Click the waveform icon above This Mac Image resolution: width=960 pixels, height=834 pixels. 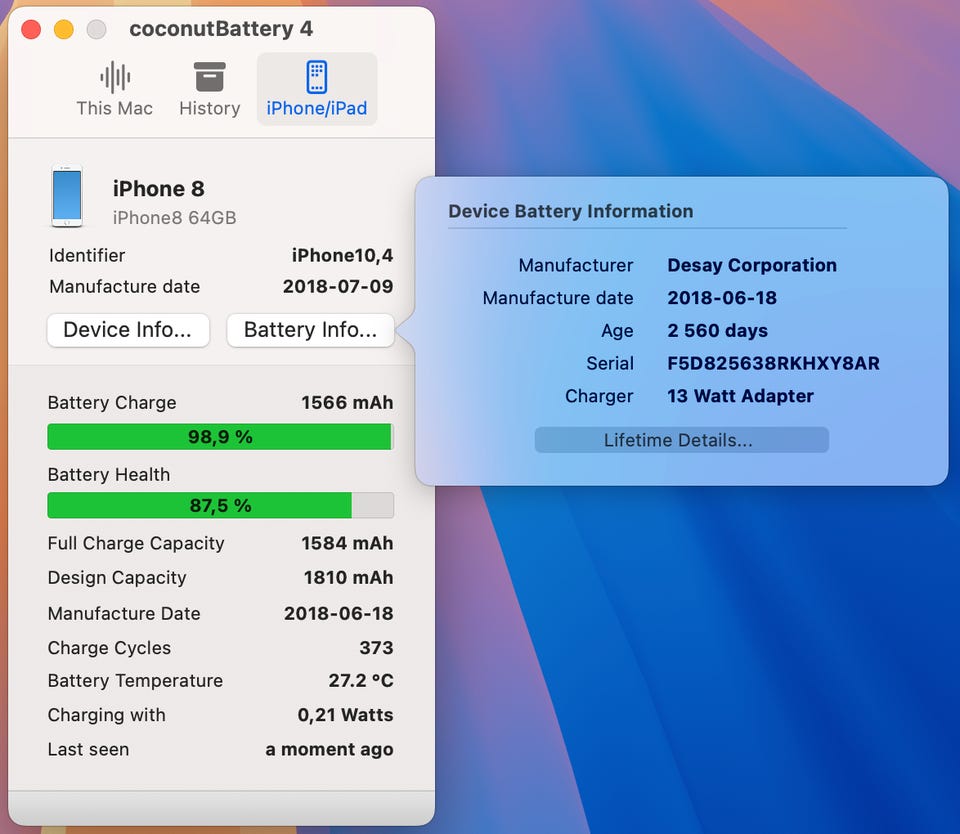pos(115,77)
